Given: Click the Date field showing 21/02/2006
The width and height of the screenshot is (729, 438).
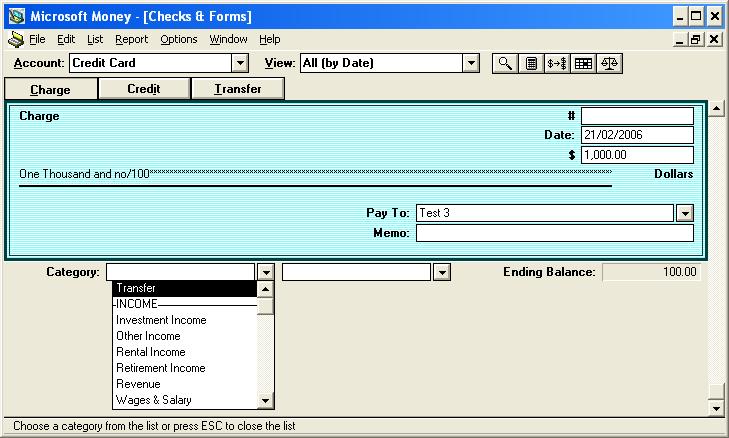Looking at the screenshot, I should 637,135.
